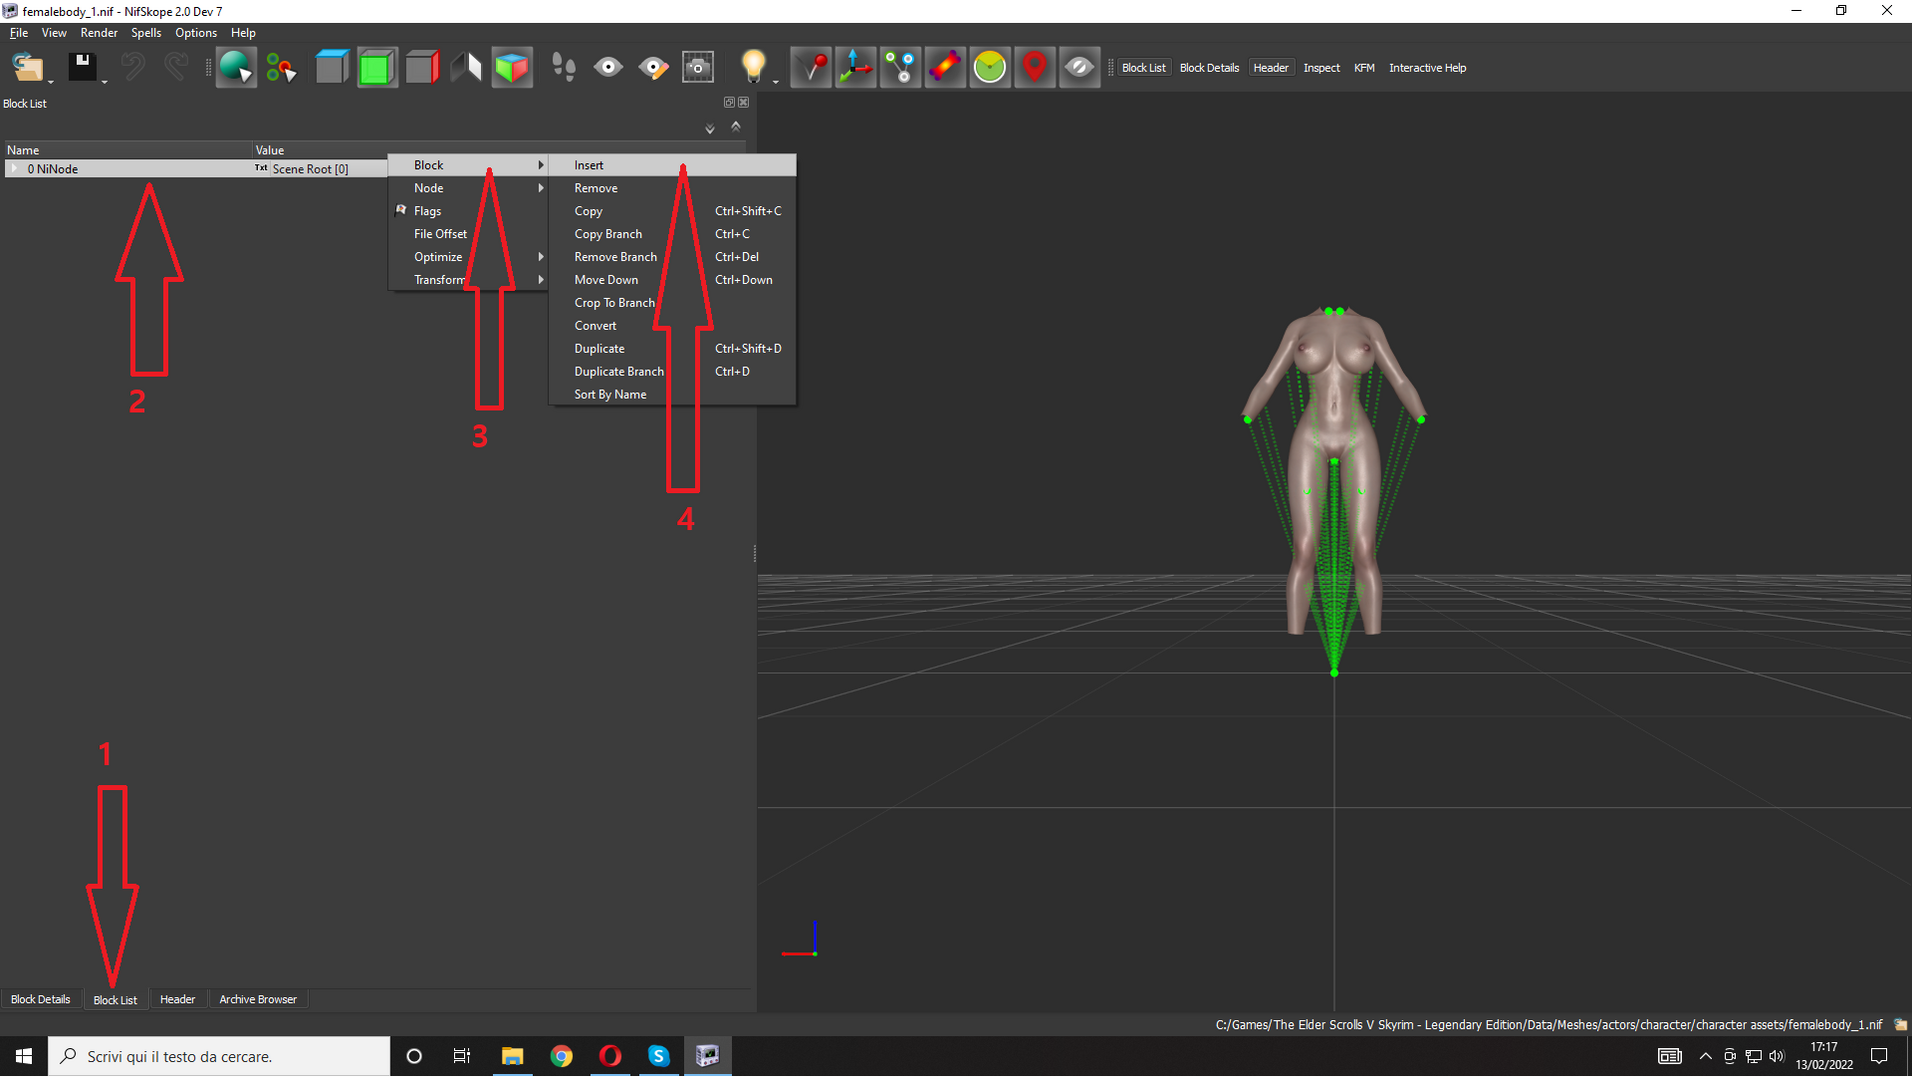Toggle the draw axes icon

[x=855, y=67]
